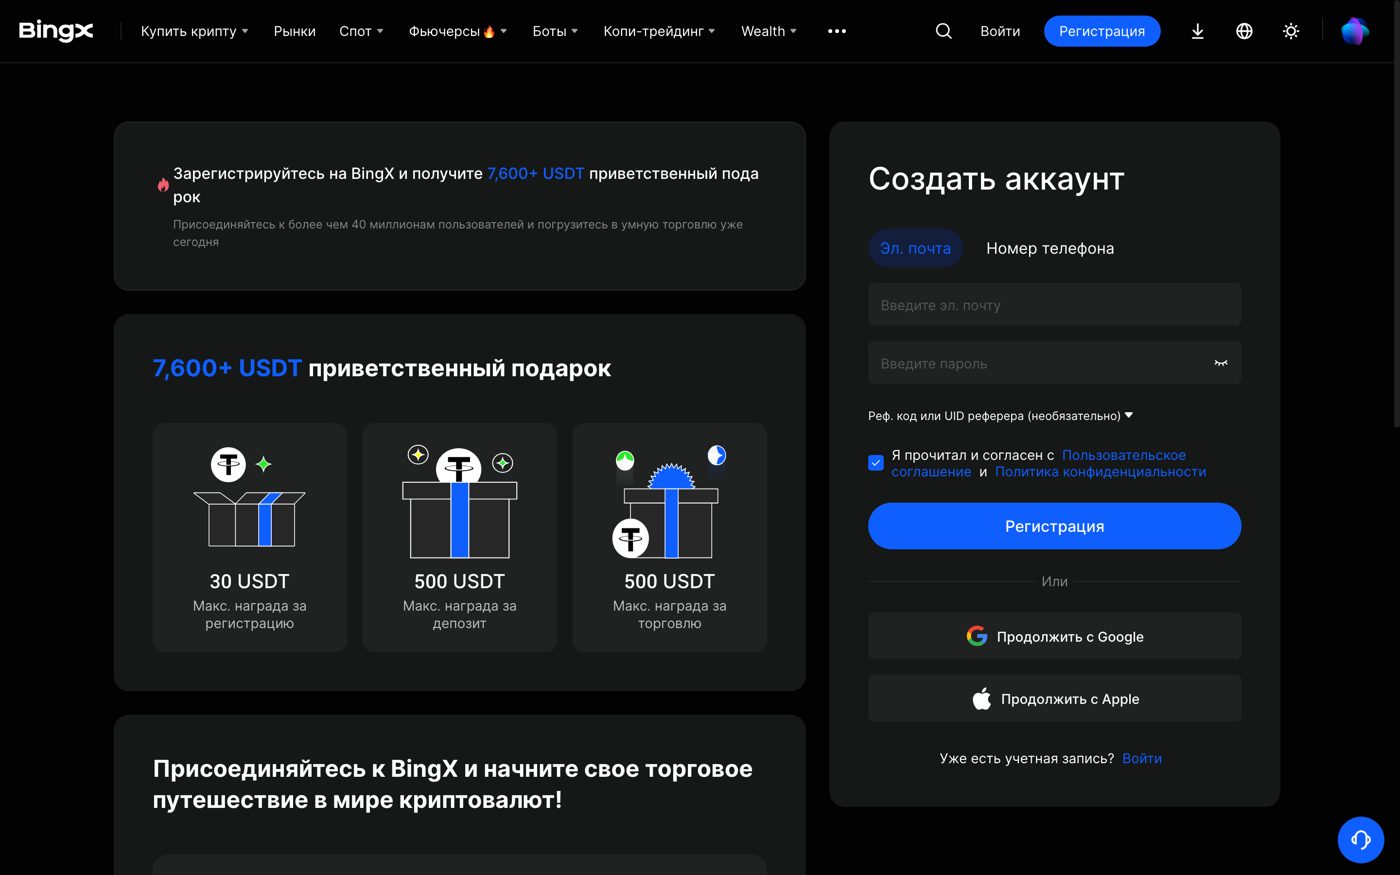
Task: Expand the Боты dropdown menu
Action: point(555,31)
